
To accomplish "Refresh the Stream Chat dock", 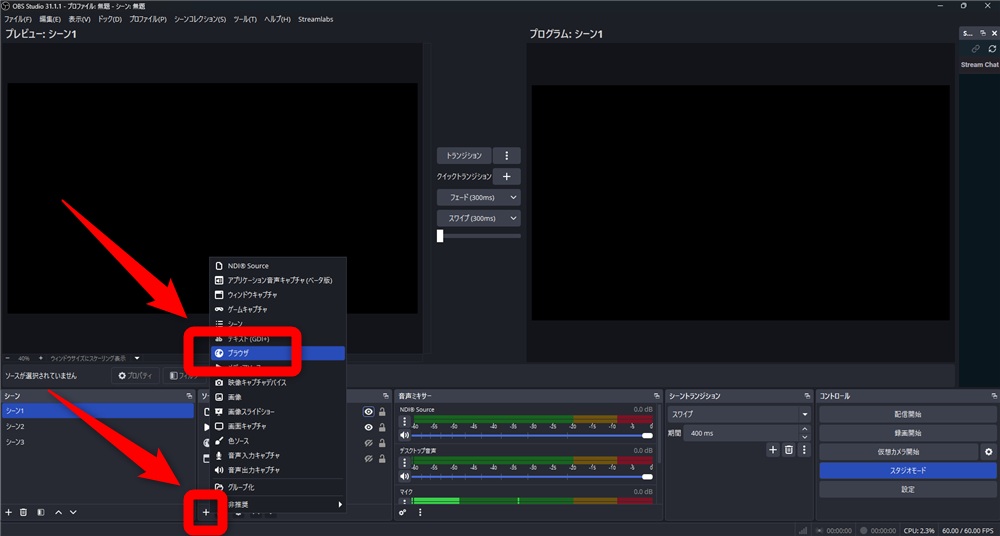I will [x=992, y=48].
